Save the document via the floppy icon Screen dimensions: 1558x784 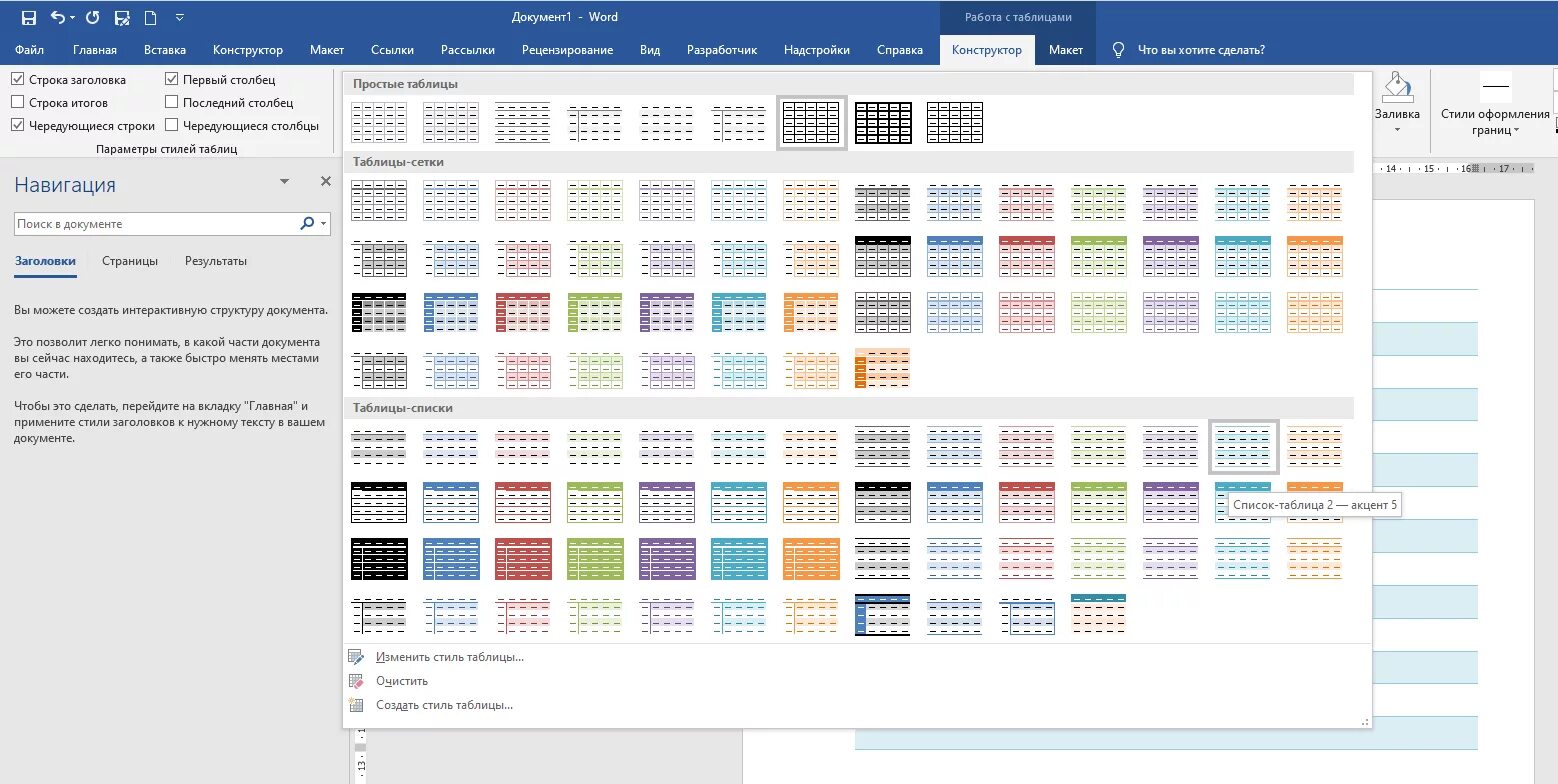click(x=29, y=18)
